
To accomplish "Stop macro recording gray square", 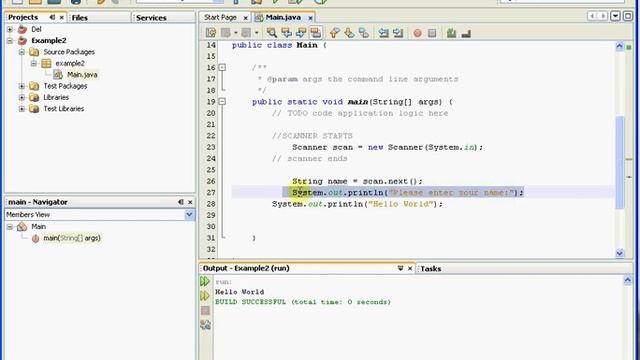I will click(x=432, y=33).
